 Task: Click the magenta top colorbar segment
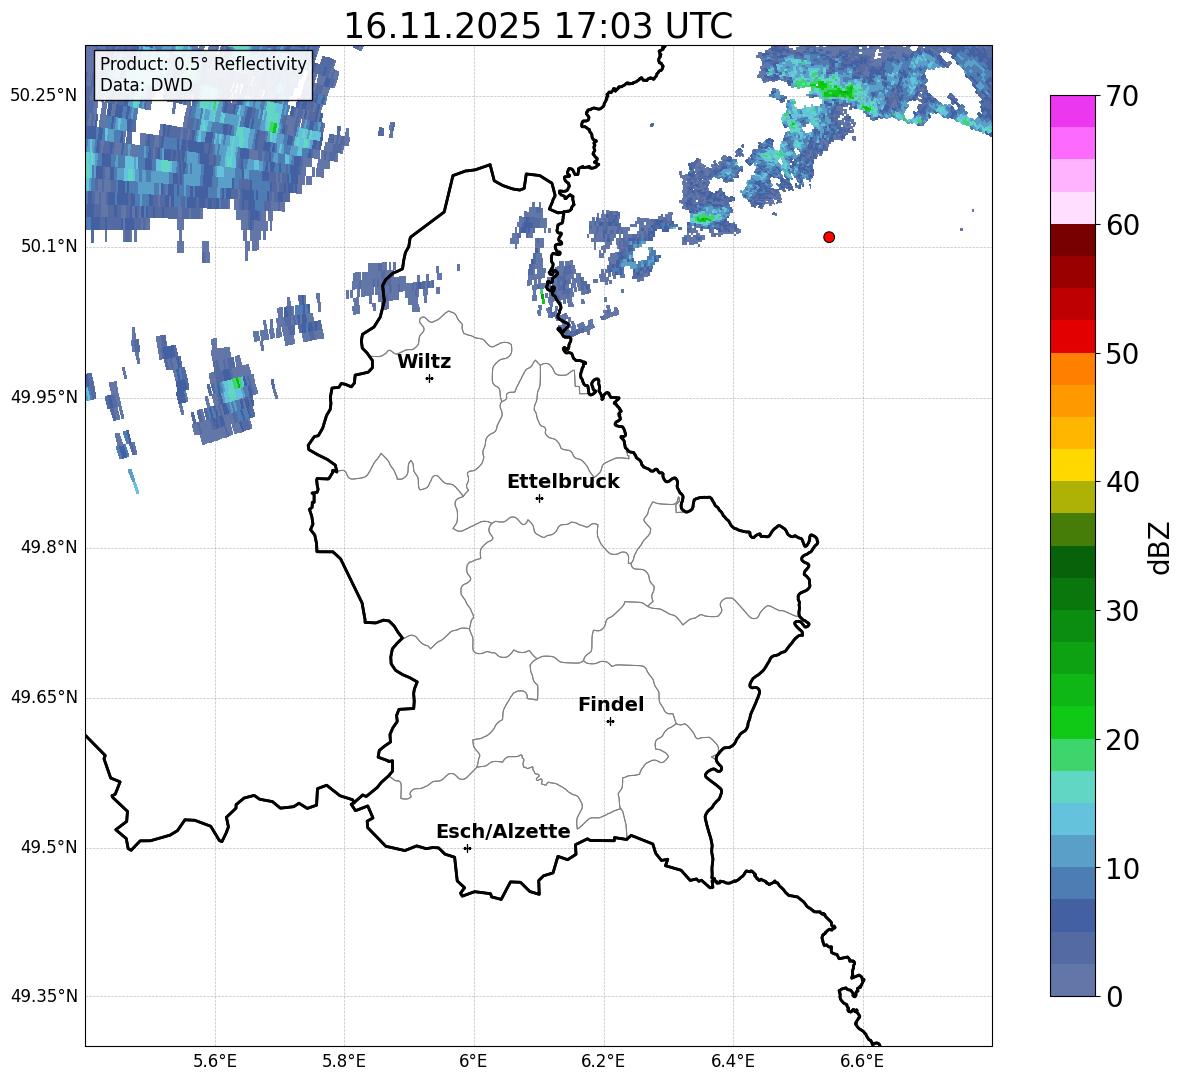coord(1072,111)
